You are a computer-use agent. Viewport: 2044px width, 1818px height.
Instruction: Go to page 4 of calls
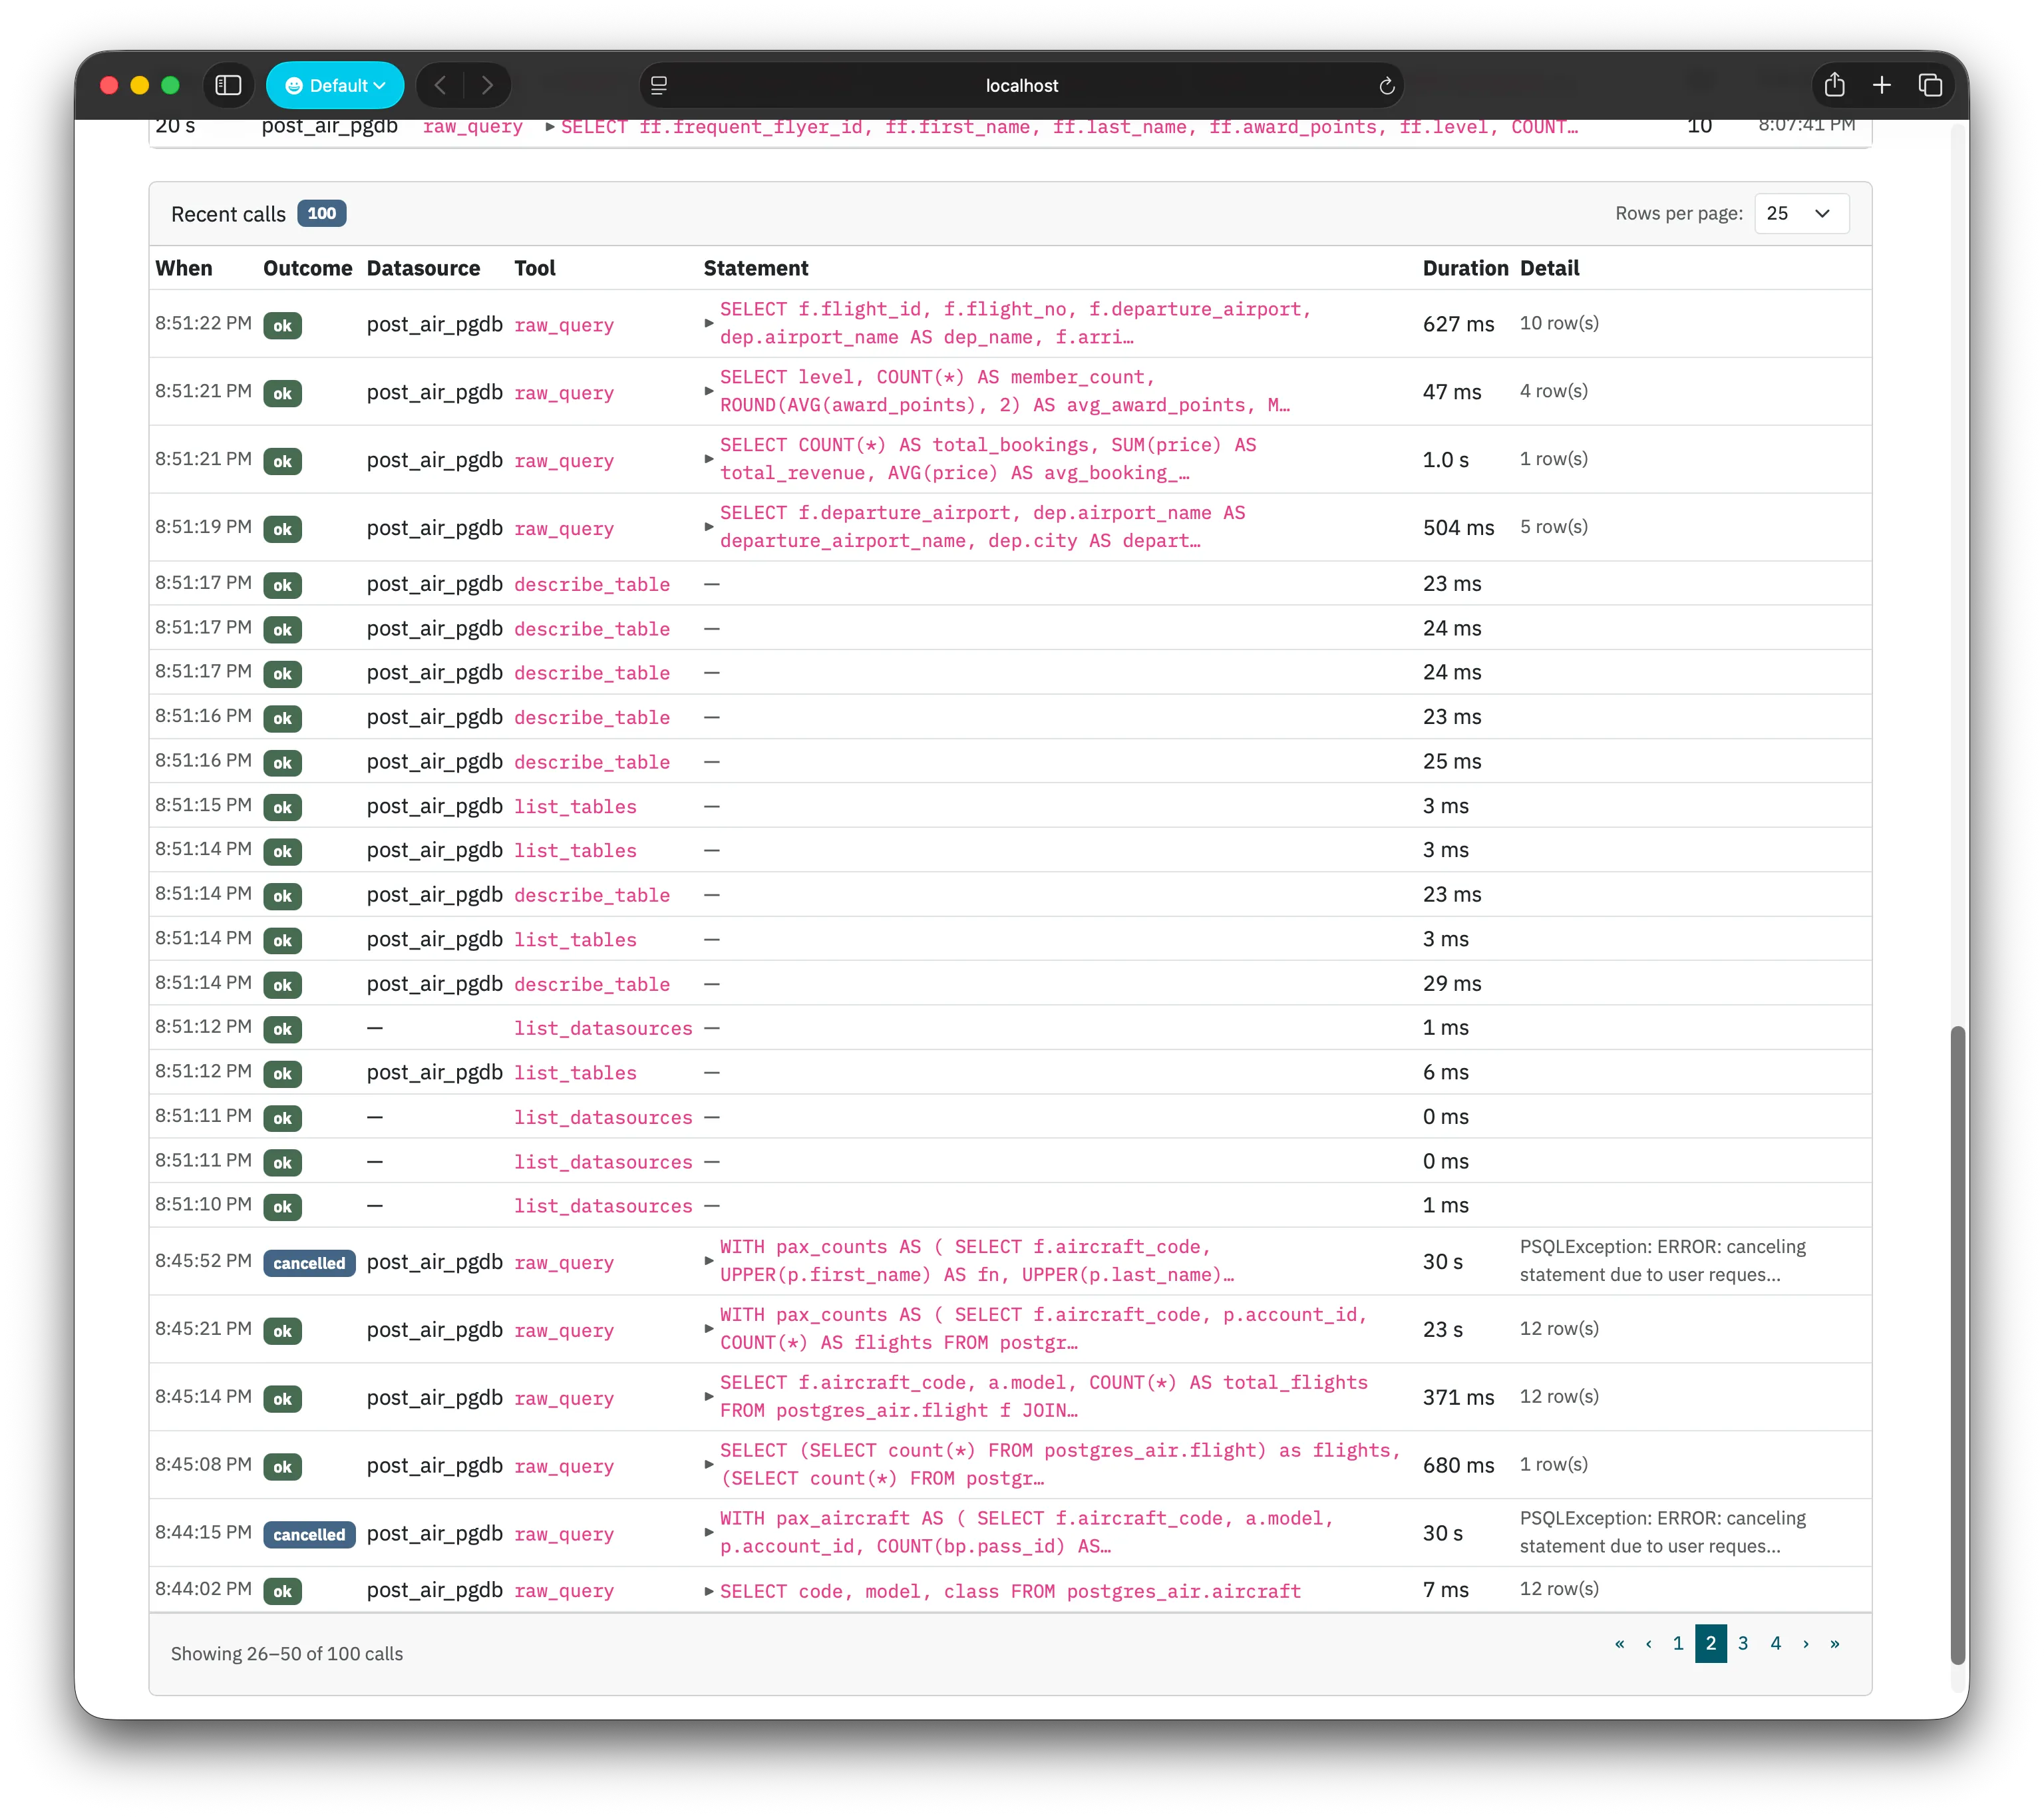(x=1776, y=1643)
